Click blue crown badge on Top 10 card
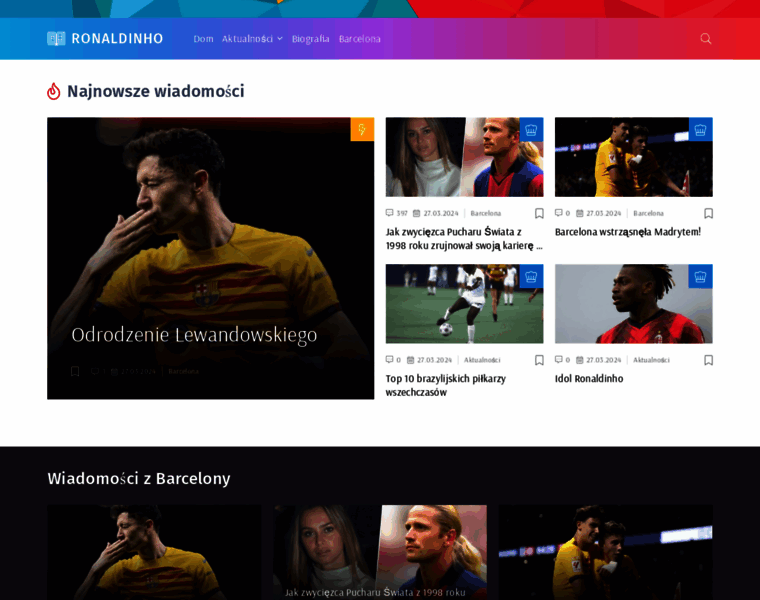Viewport: 760px width, 600px height. click(x=531, y=276)
